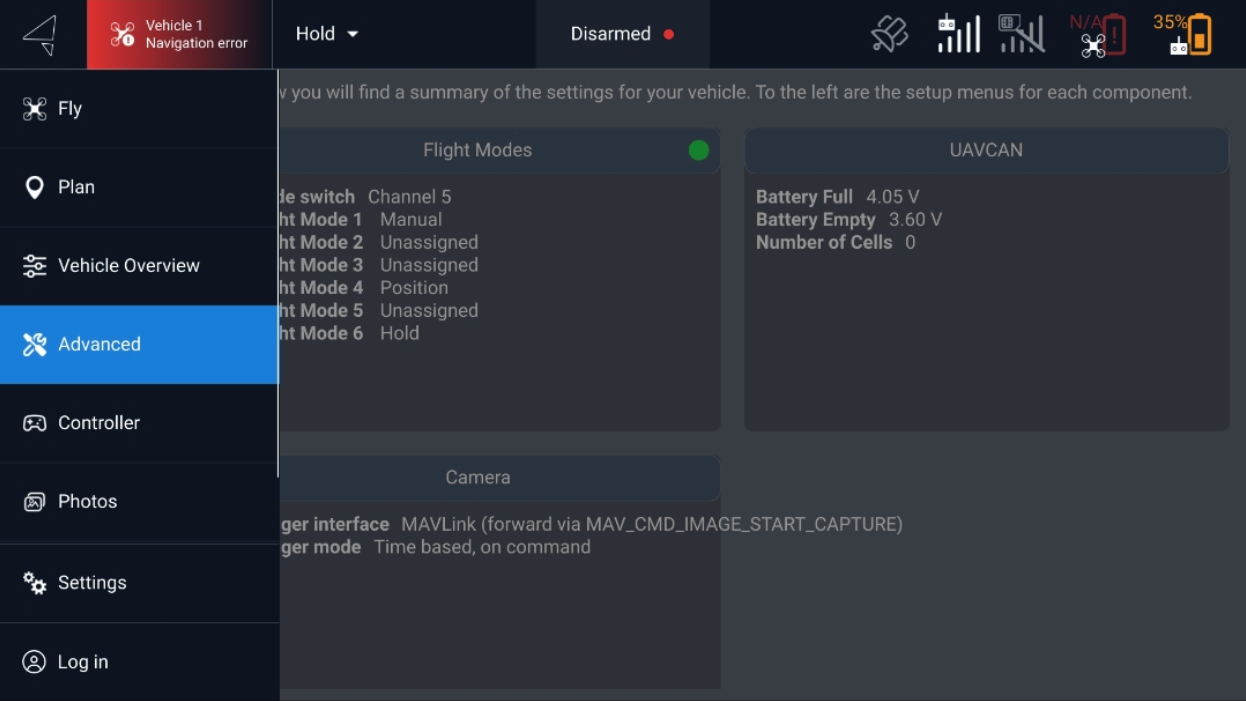Click the Photos gallery icon
Image resolution: width=1246 pixels, height=701 pixels.
pyautogui.click(x=35, y=502)
